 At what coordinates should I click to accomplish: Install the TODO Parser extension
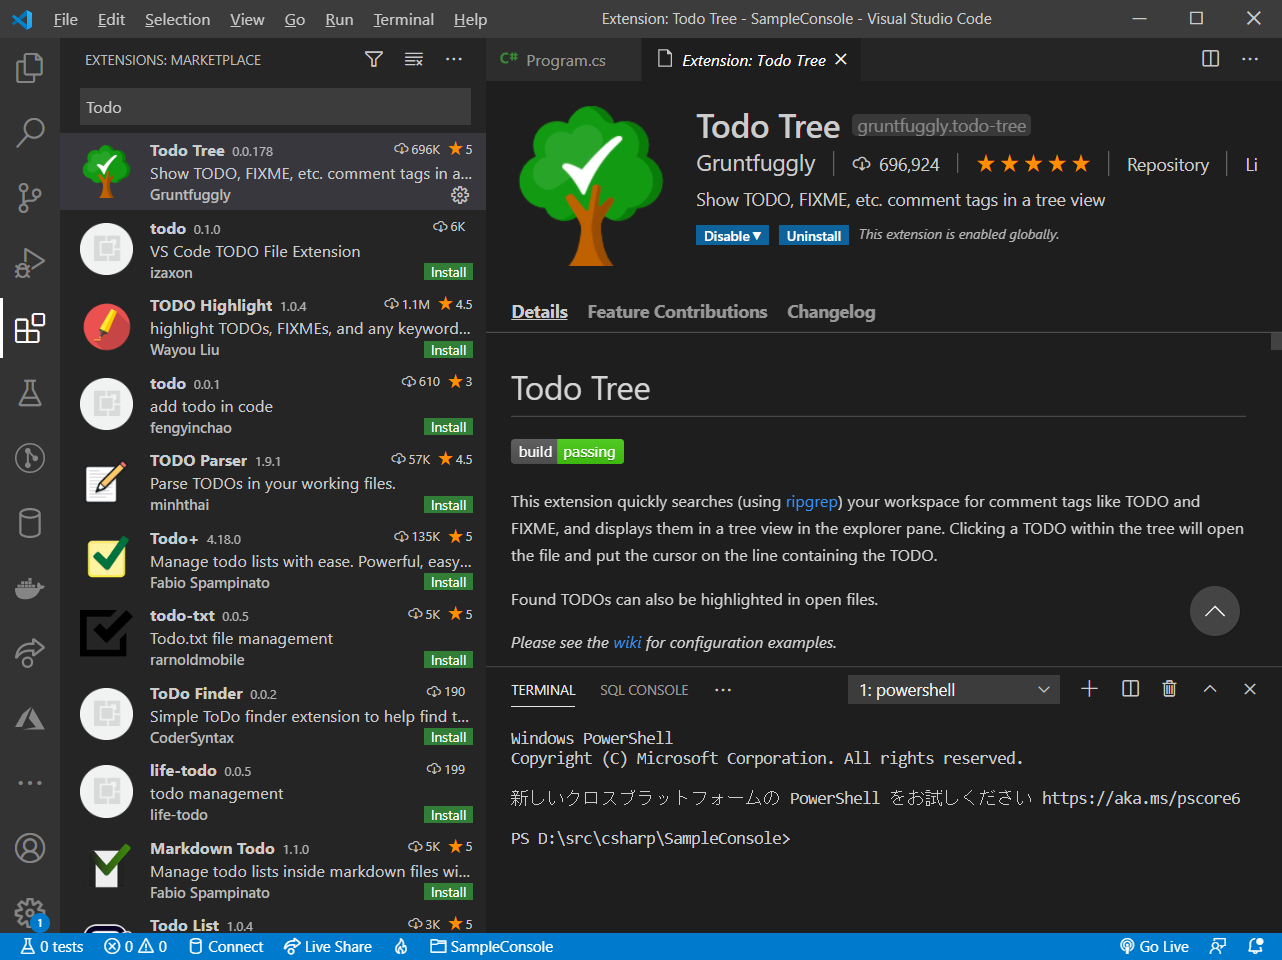[448, 505]
